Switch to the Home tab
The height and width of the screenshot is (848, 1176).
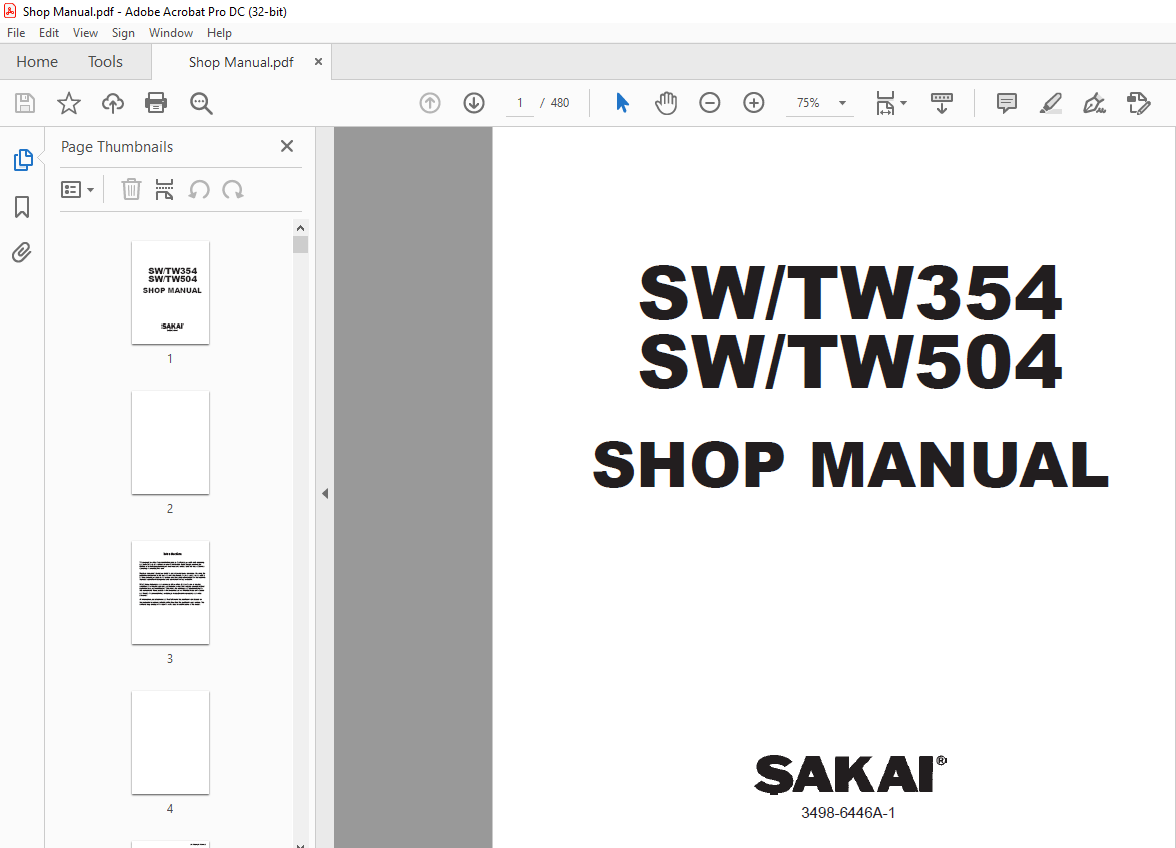(x=37, y=61)
